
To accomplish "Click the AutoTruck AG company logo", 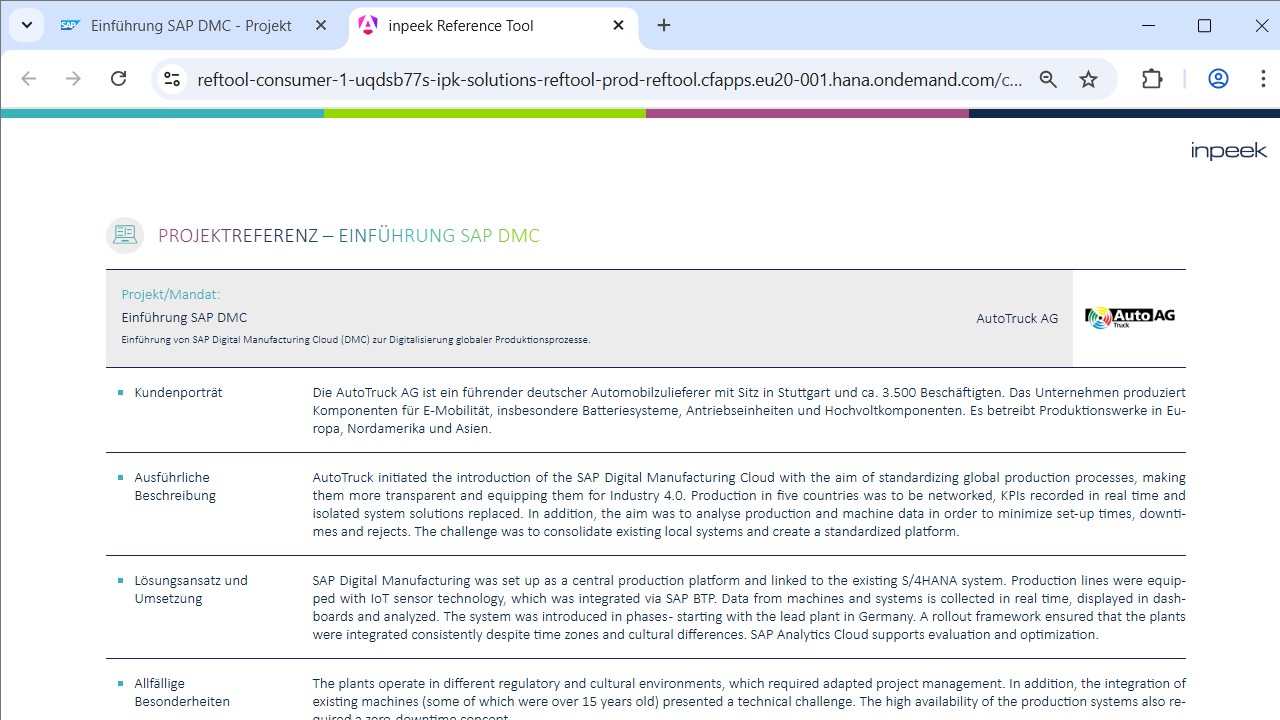I will [1129, 318].
